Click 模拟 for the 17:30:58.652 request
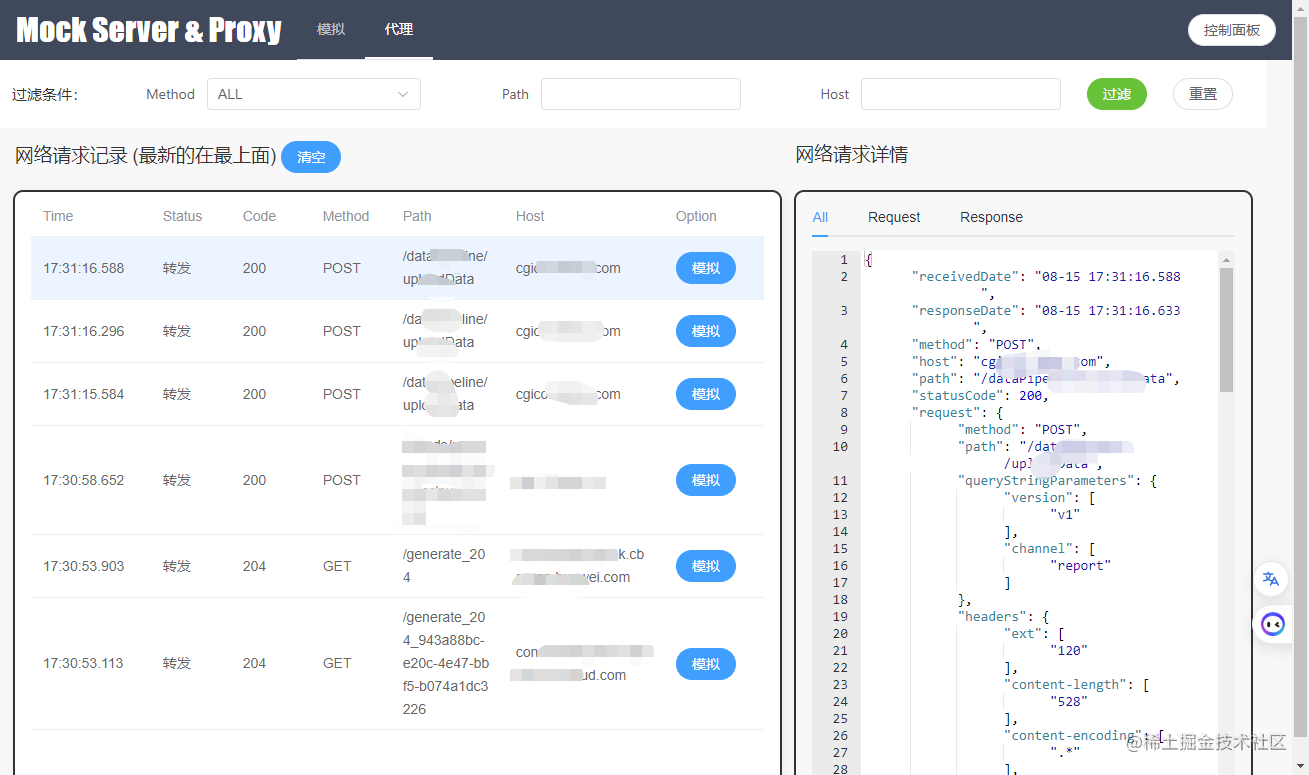1309x775 pixels. [x=706, y=480]
